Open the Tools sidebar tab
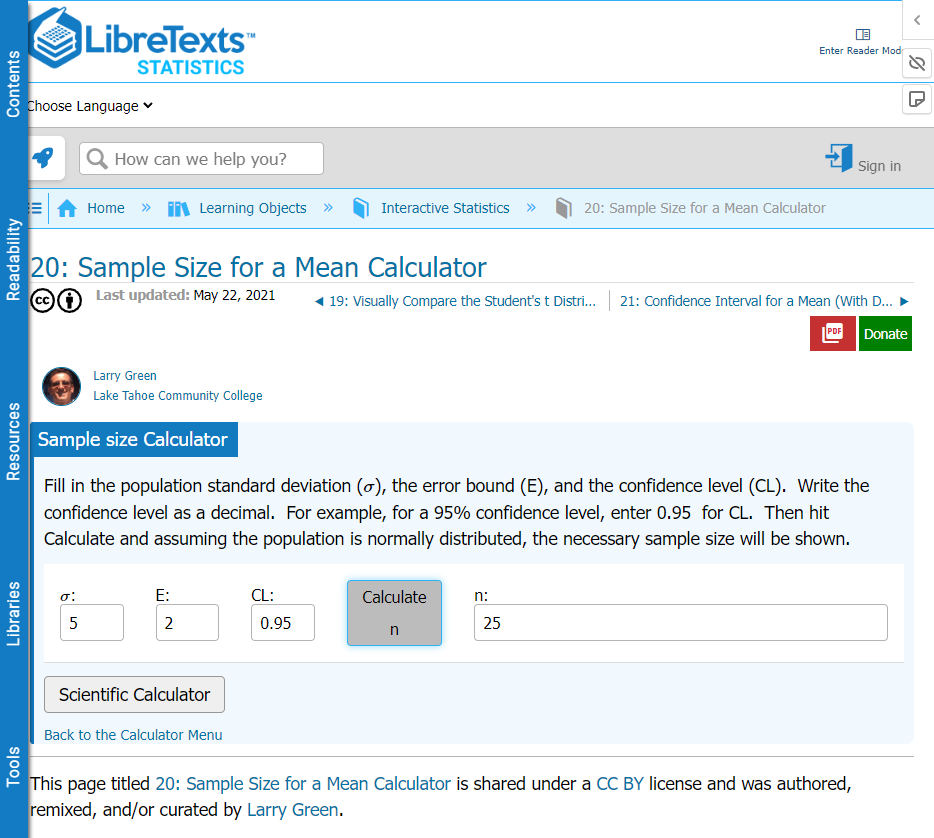 point(13,767)
